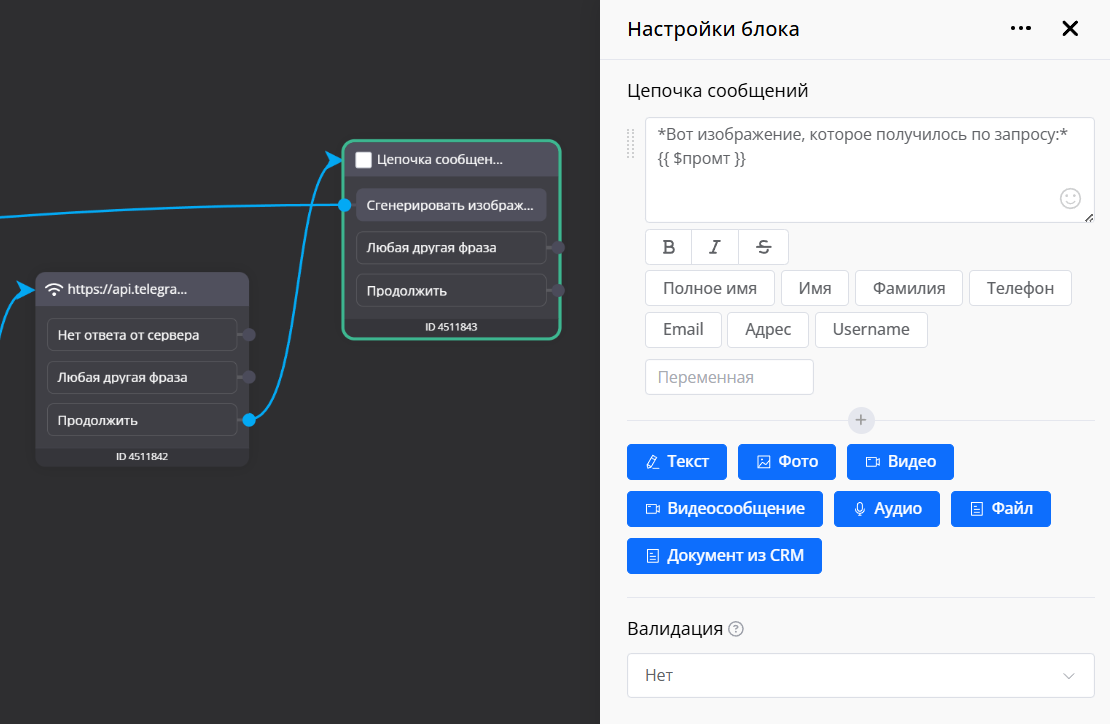
Task: Select the Продолжить output connector dot on API block
Action: click(x=249, y=420)
